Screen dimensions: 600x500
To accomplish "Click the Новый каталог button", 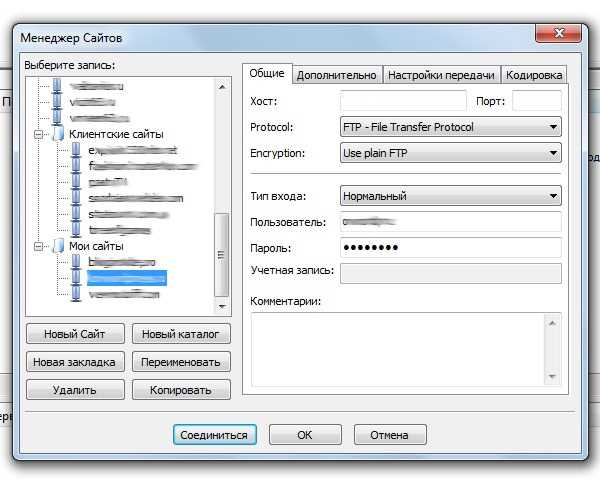I will (181, 334).
